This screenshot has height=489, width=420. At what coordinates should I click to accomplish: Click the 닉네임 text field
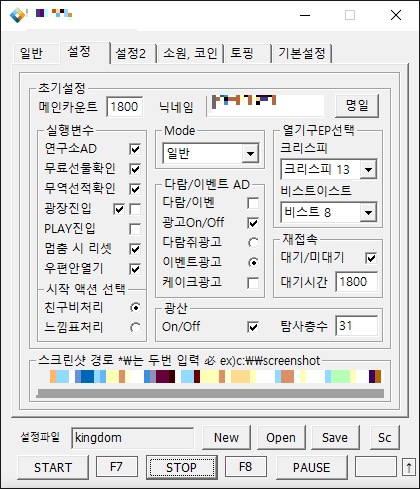click(x=265, y=106)
